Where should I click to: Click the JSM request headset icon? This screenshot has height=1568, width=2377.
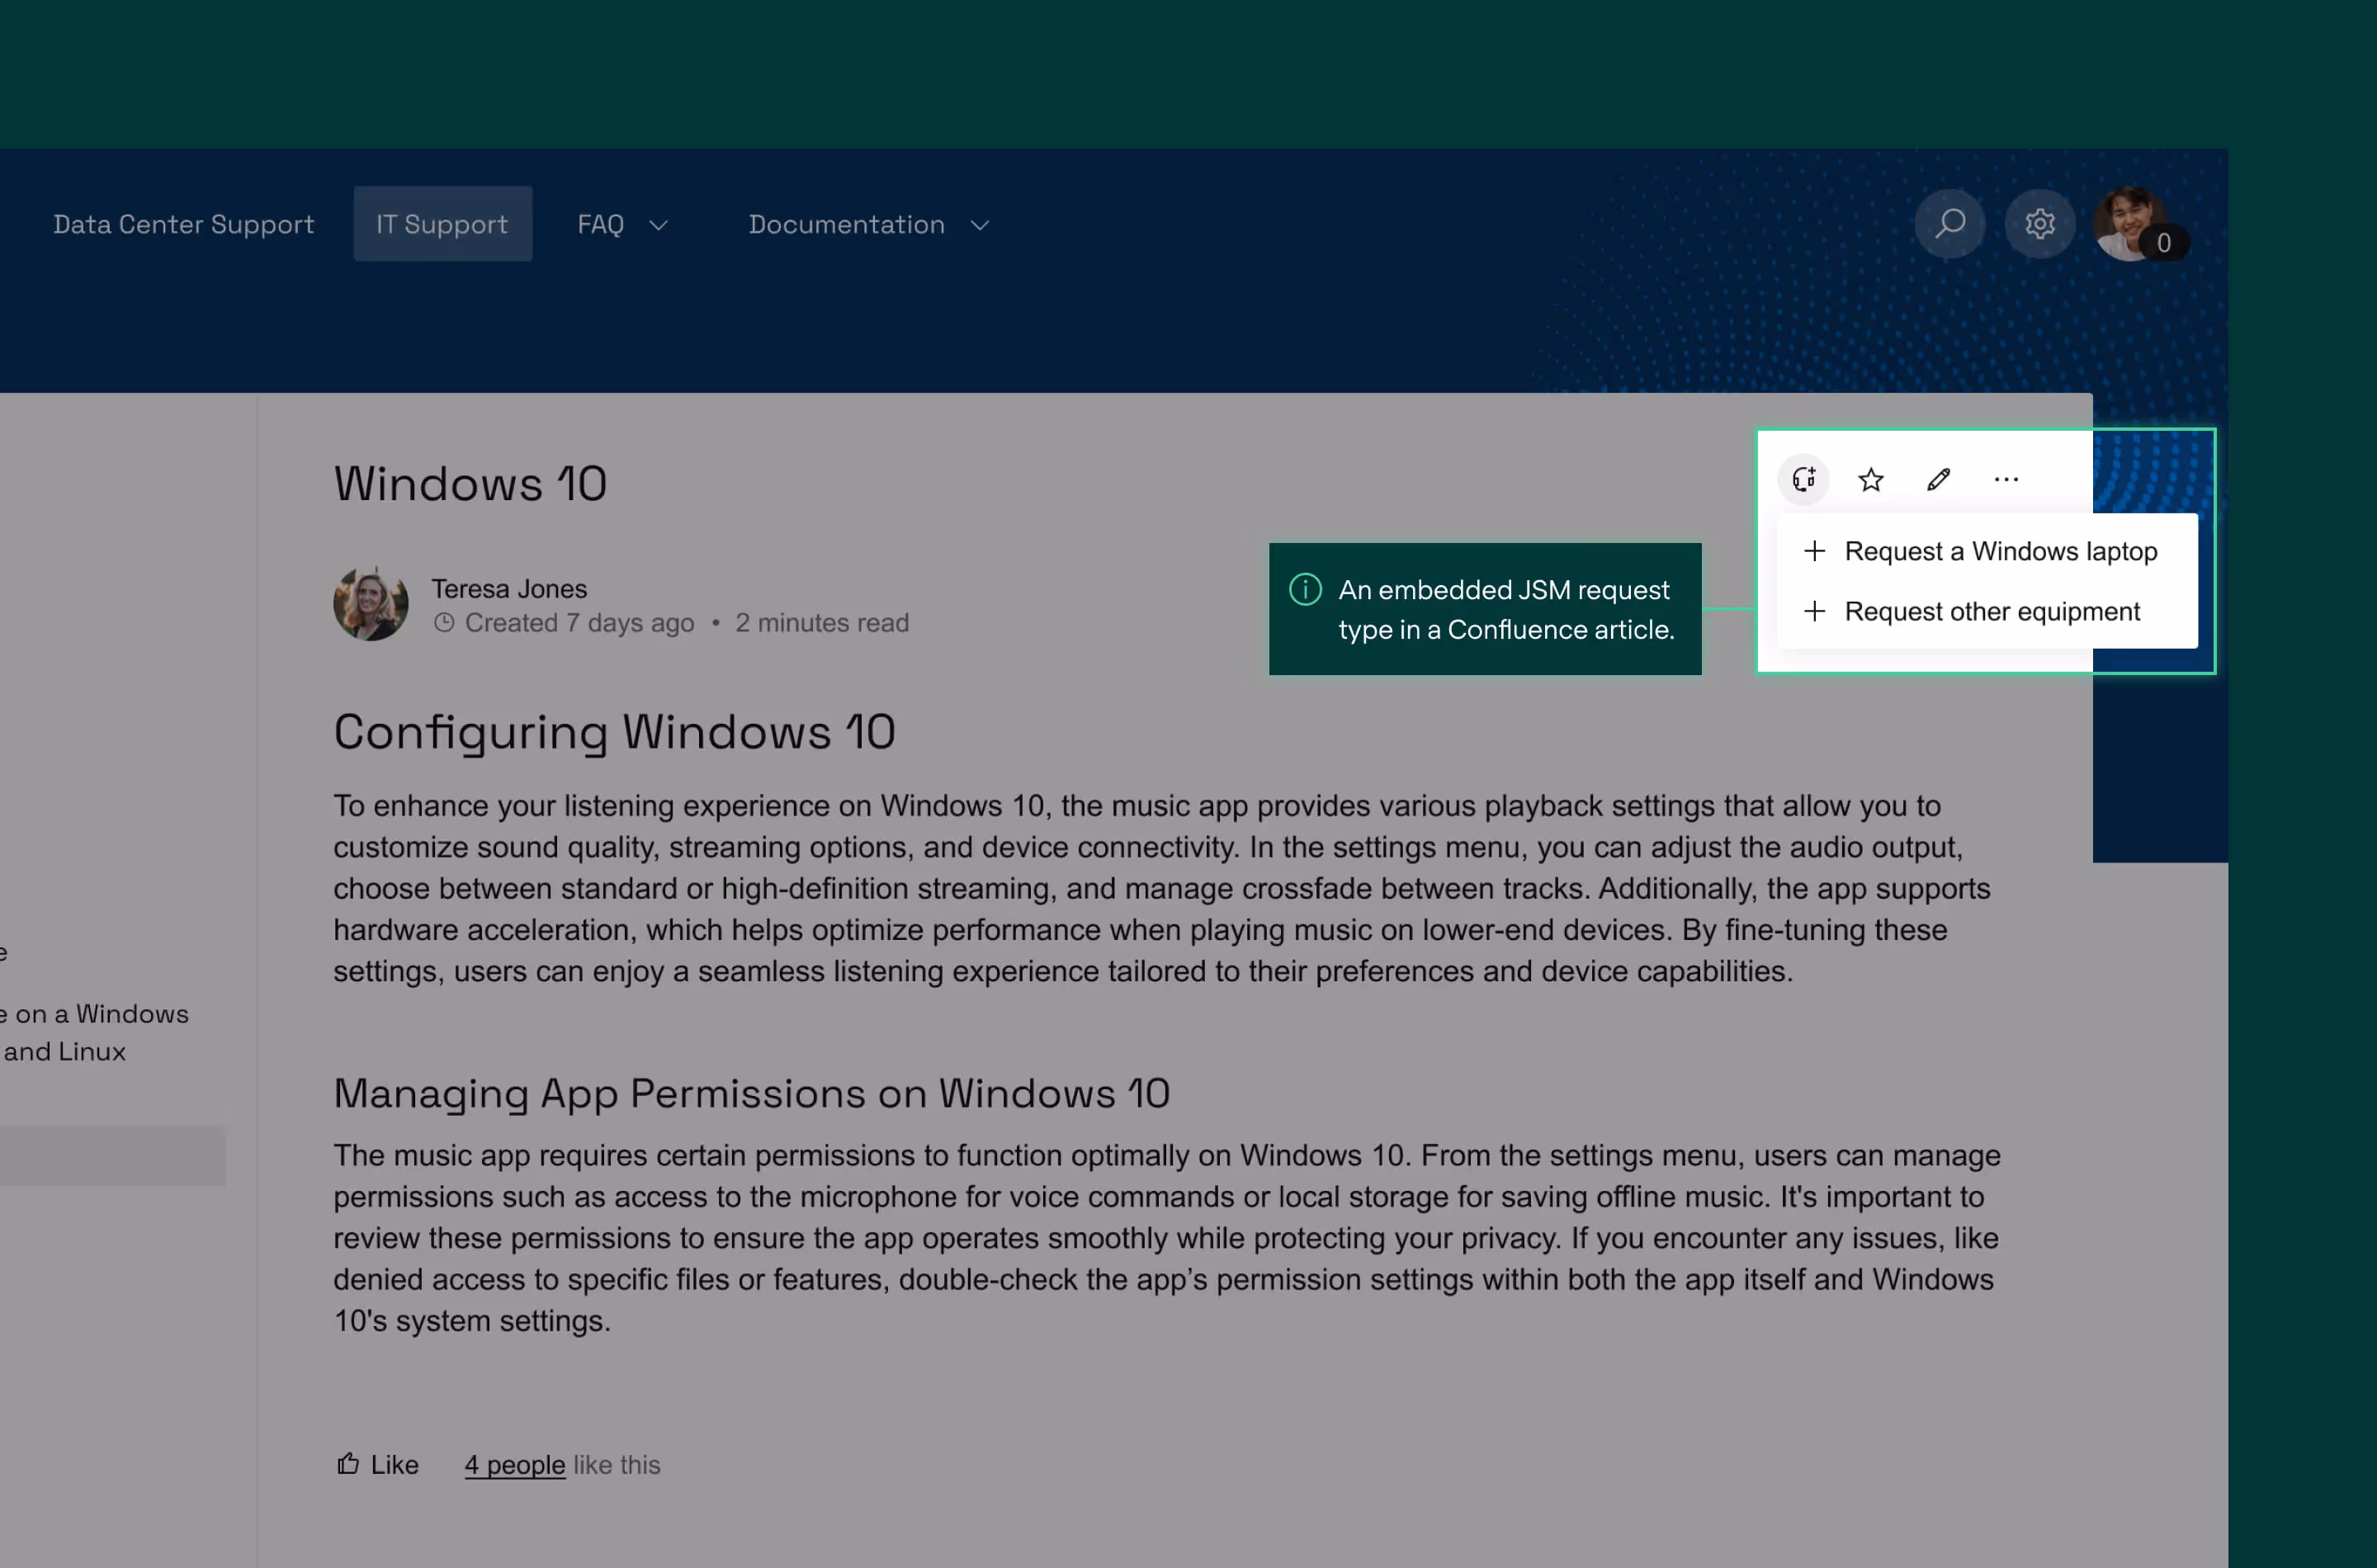point(1804,479)
